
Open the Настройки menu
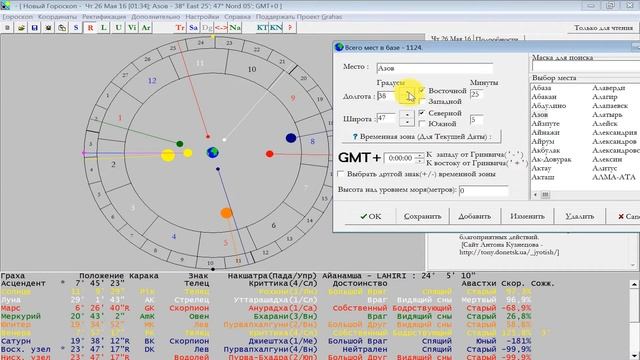tap(202, 17)
